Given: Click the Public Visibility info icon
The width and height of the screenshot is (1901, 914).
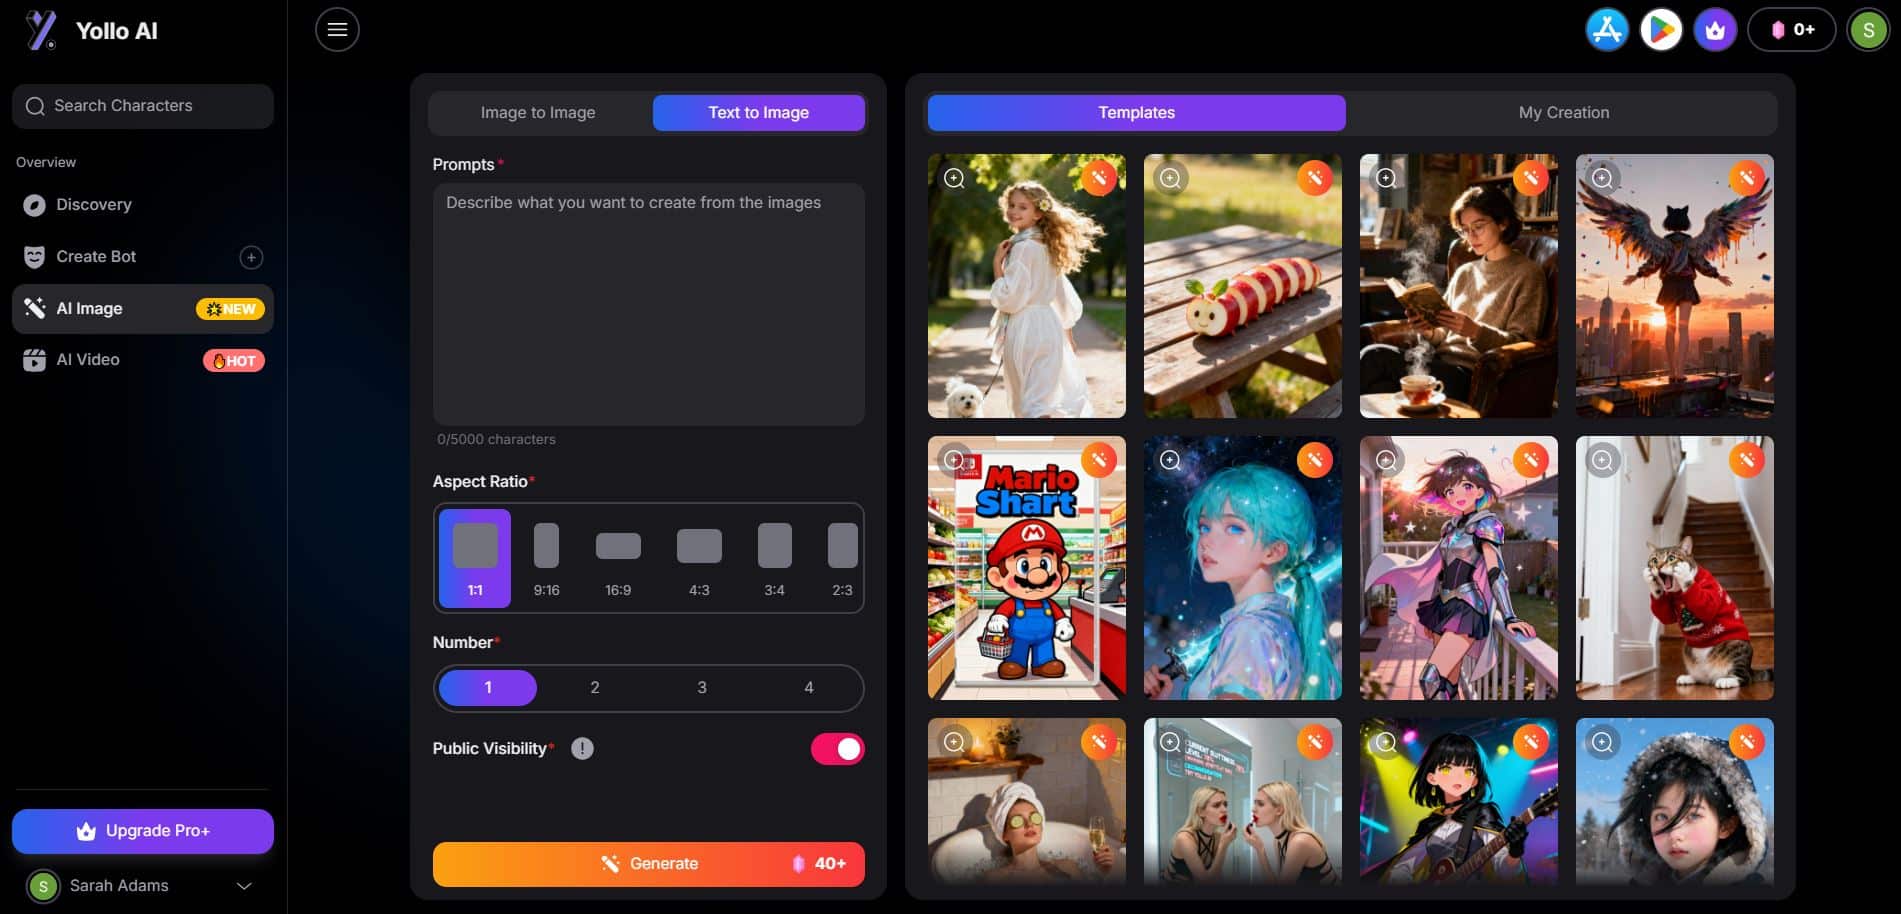Looking at the screenshot, I should click(582, 749).
